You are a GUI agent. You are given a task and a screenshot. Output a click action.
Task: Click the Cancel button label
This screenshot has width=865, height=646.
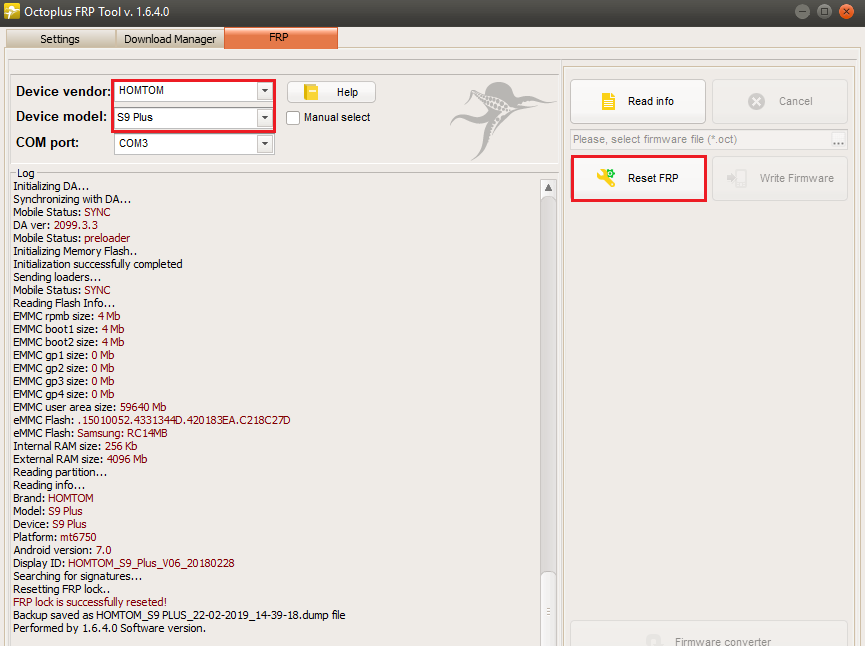pos(795,102)
